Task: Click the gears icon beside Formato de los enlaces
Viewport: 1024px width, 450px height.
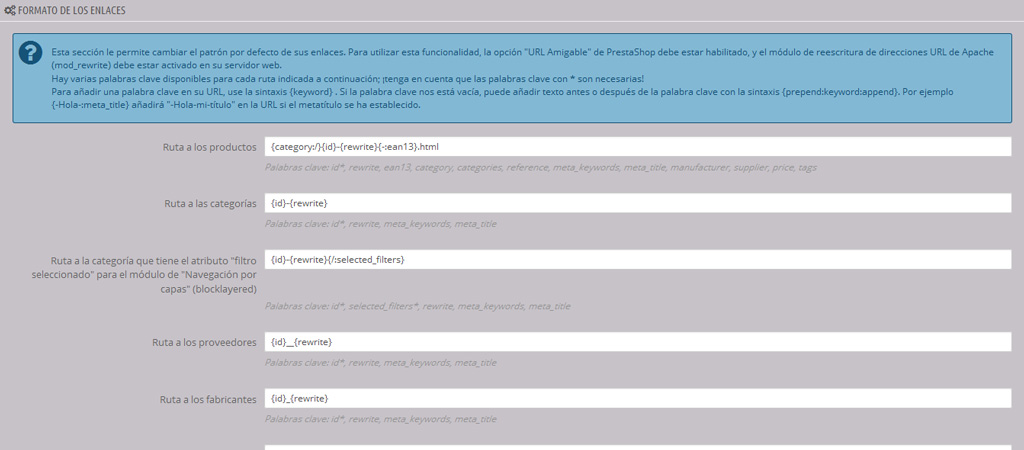Action: (10, 10)
